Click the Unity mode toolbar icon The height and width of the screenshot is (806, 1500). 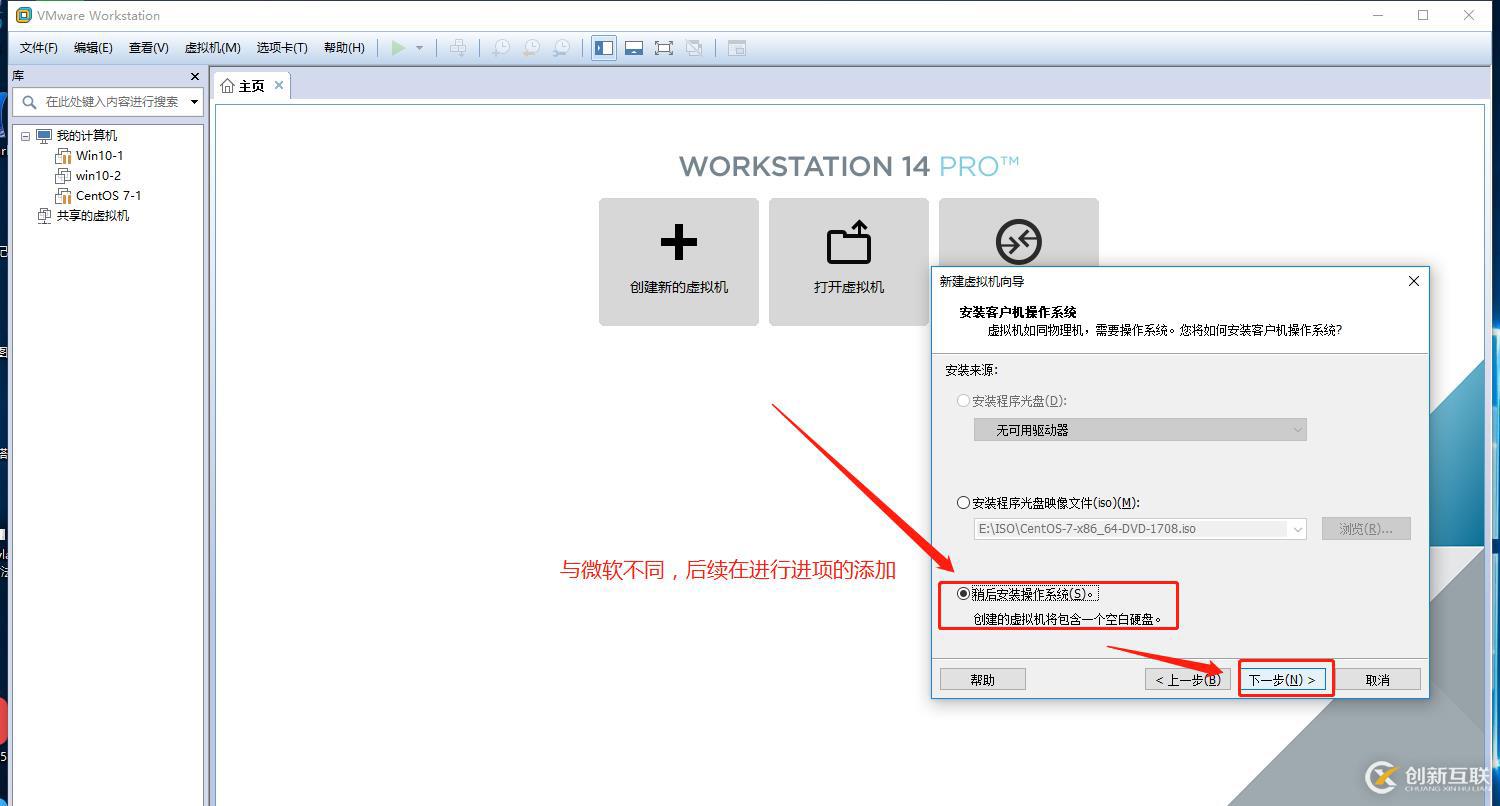pos(694,48)
